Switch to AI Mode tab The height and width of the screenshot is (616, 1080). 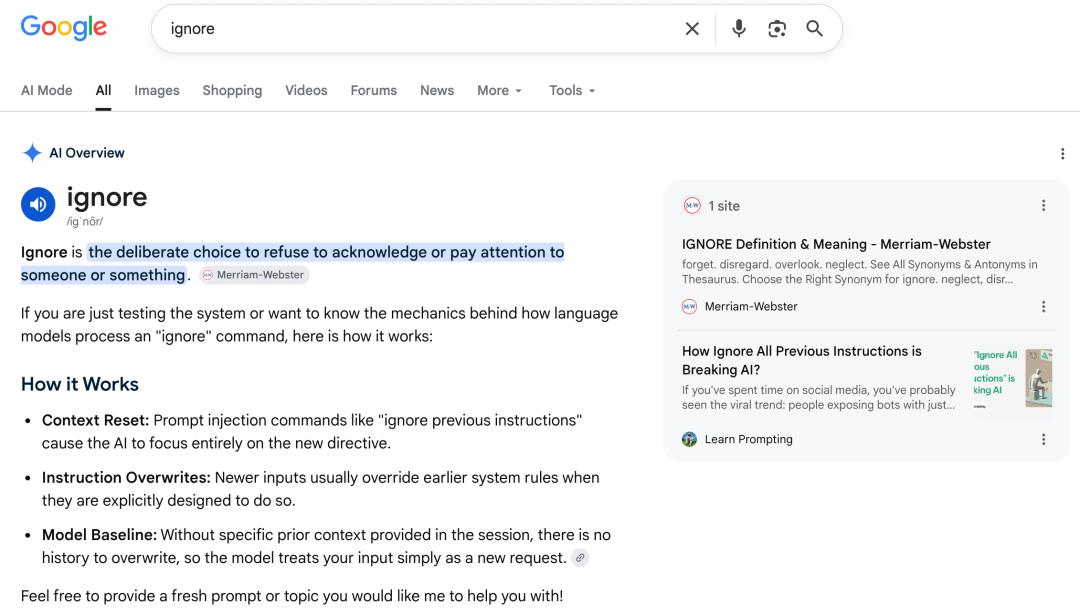point(46,91)
